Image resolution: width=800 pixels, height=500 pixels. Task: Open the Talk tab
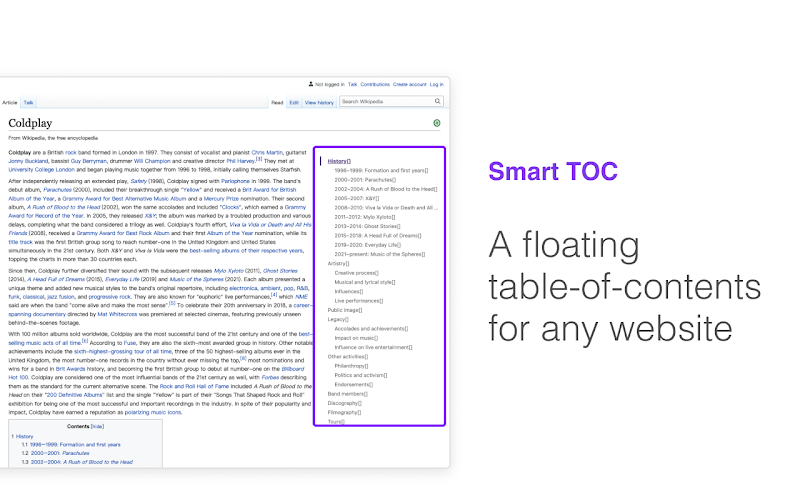pyautogui.click(x=29, y=103)
